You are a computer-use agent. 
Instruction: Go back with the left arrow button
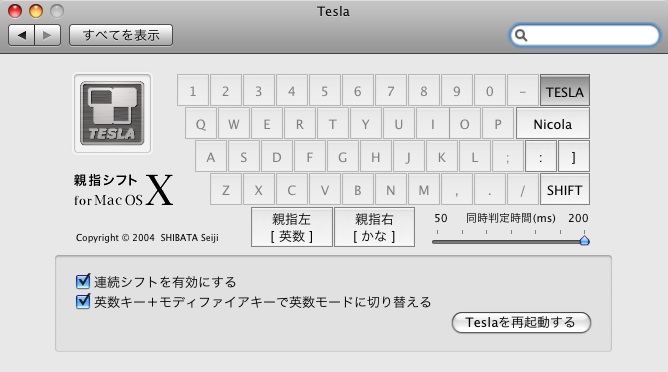pyautogui.click(x=22, y=35)
